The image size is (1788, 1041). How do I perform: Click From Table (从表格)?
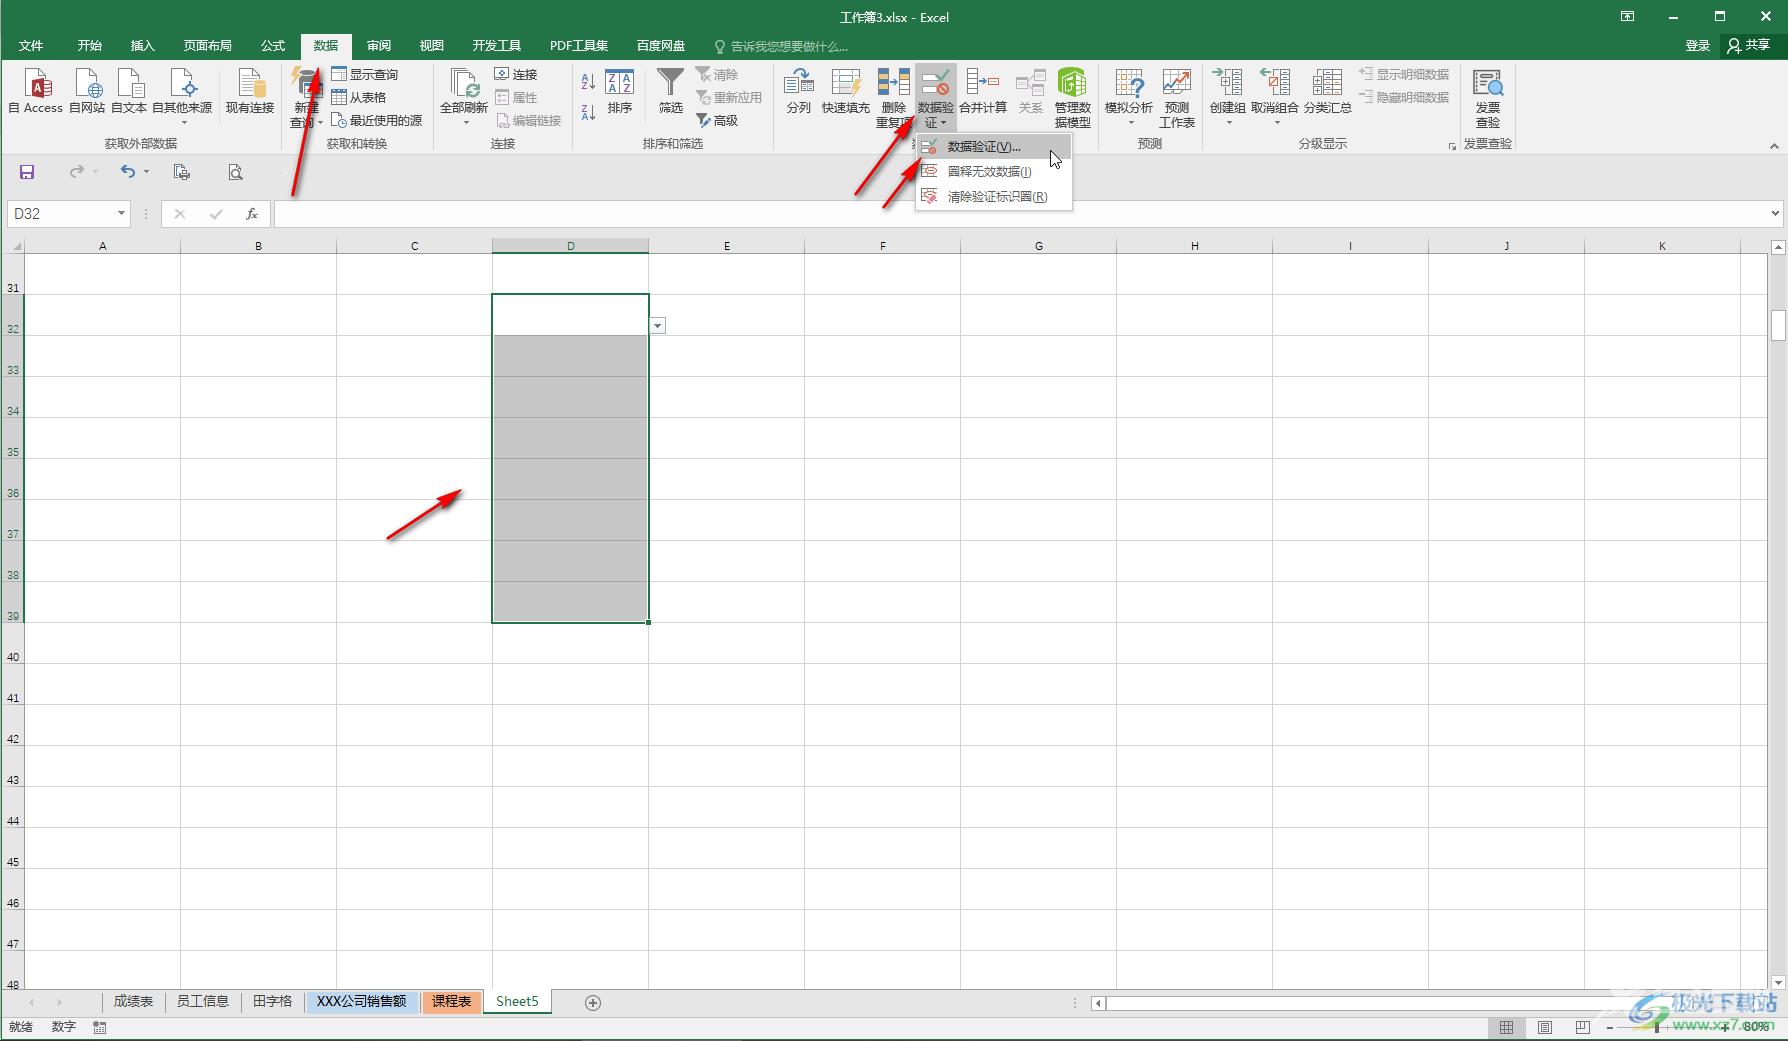(359, 97)
